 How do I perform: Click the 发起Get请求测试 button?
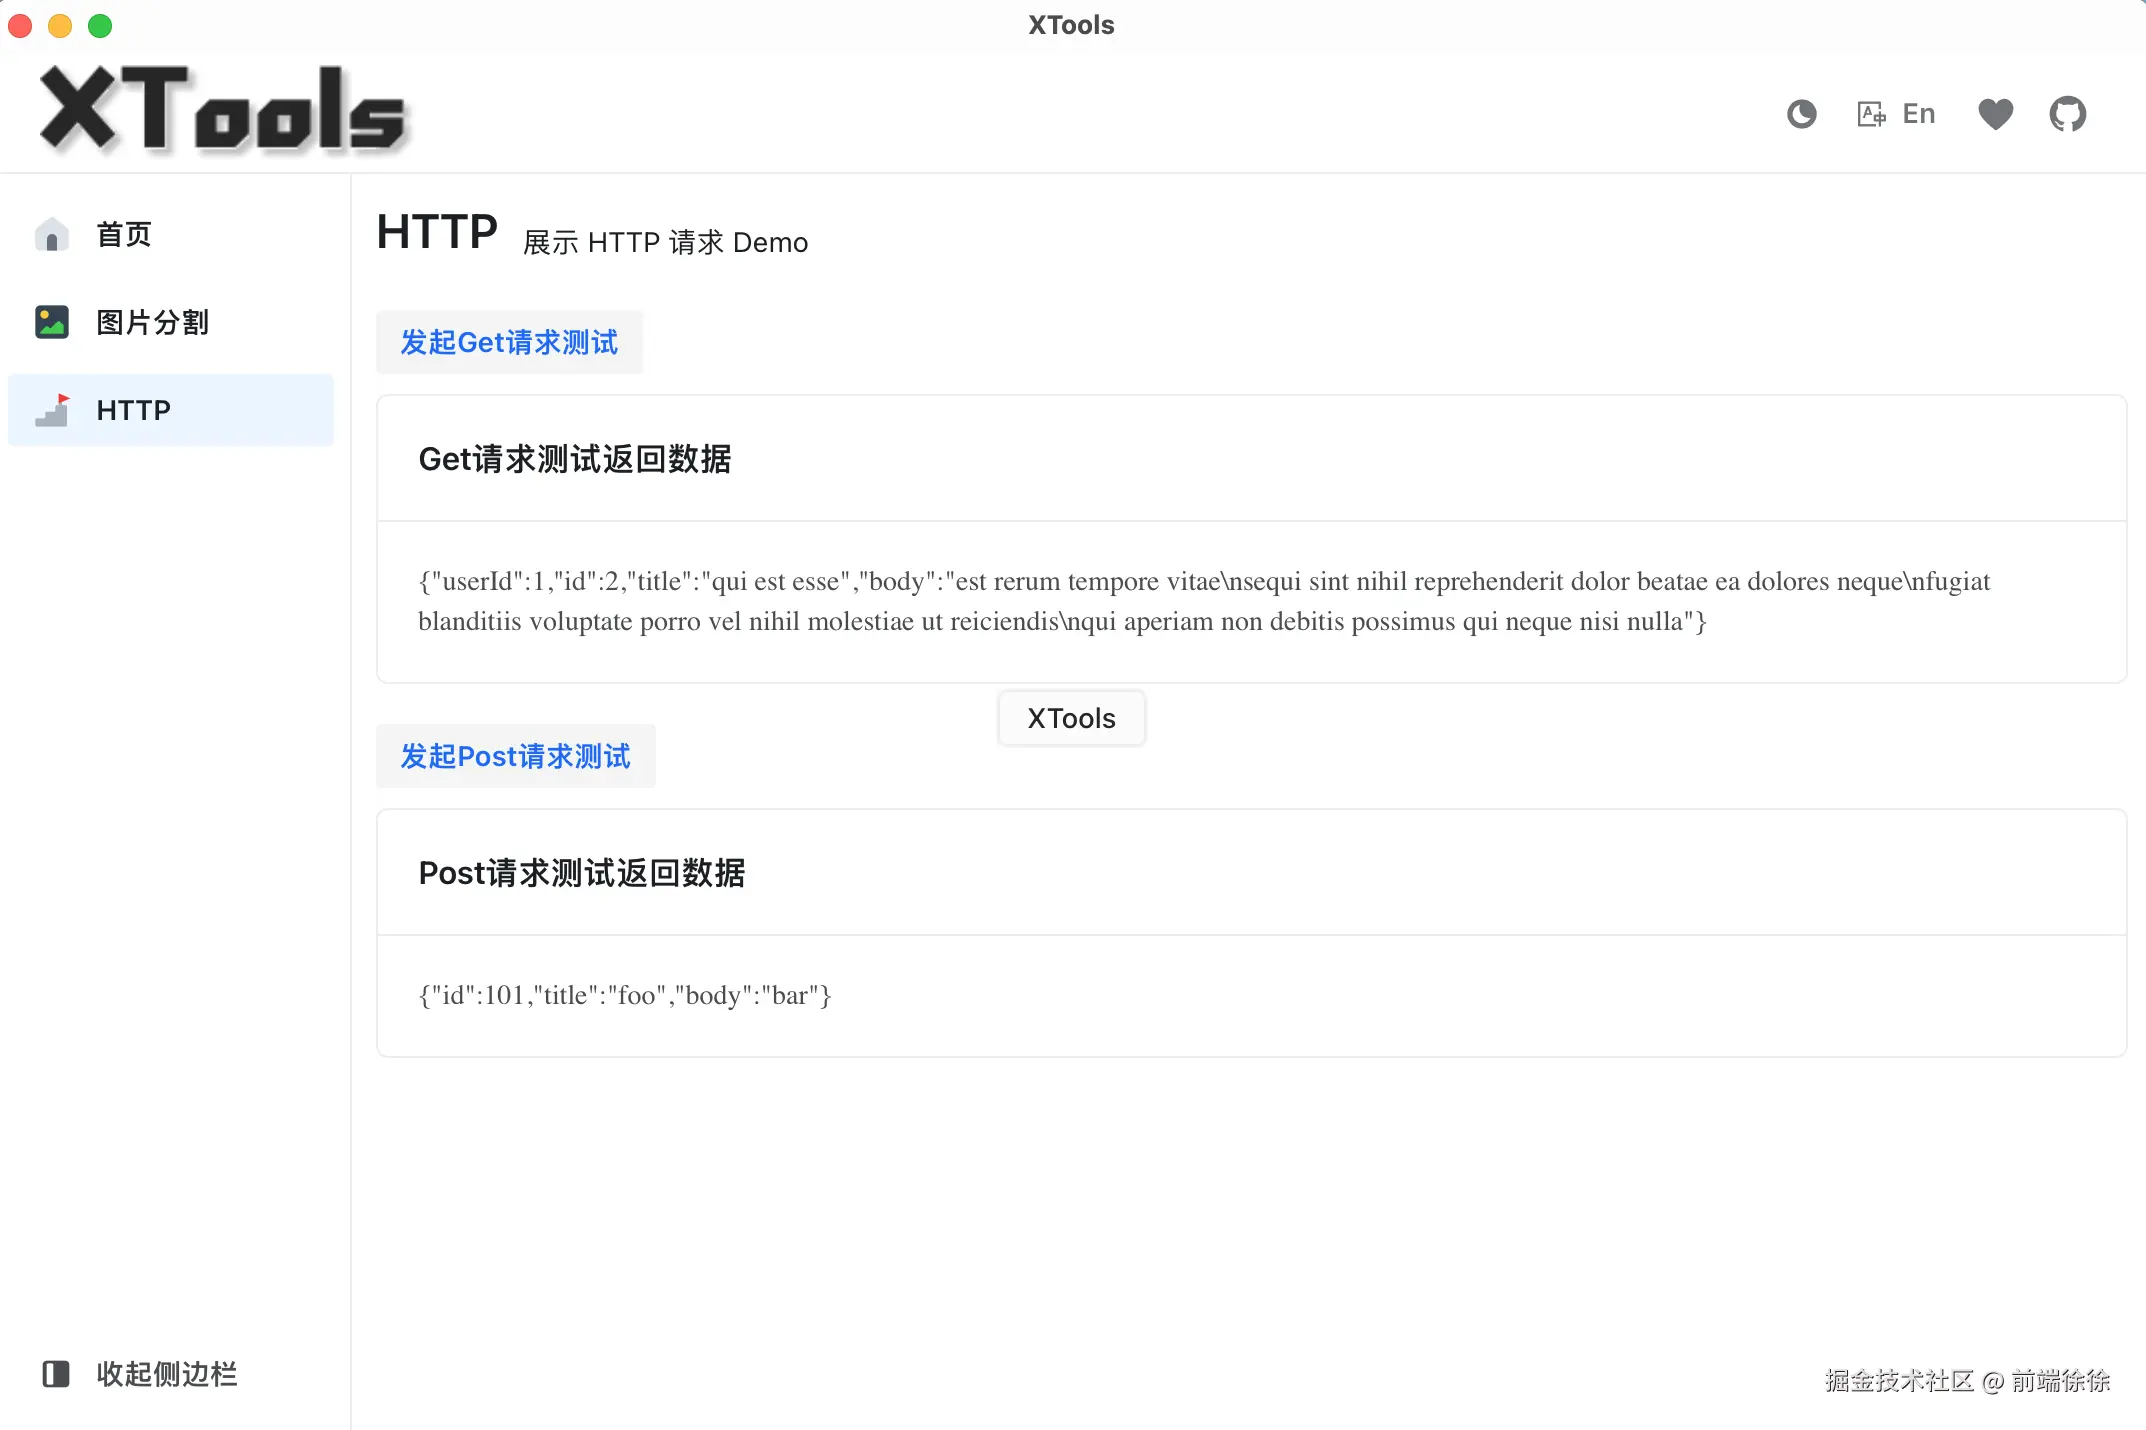click(x=509, y=342)
